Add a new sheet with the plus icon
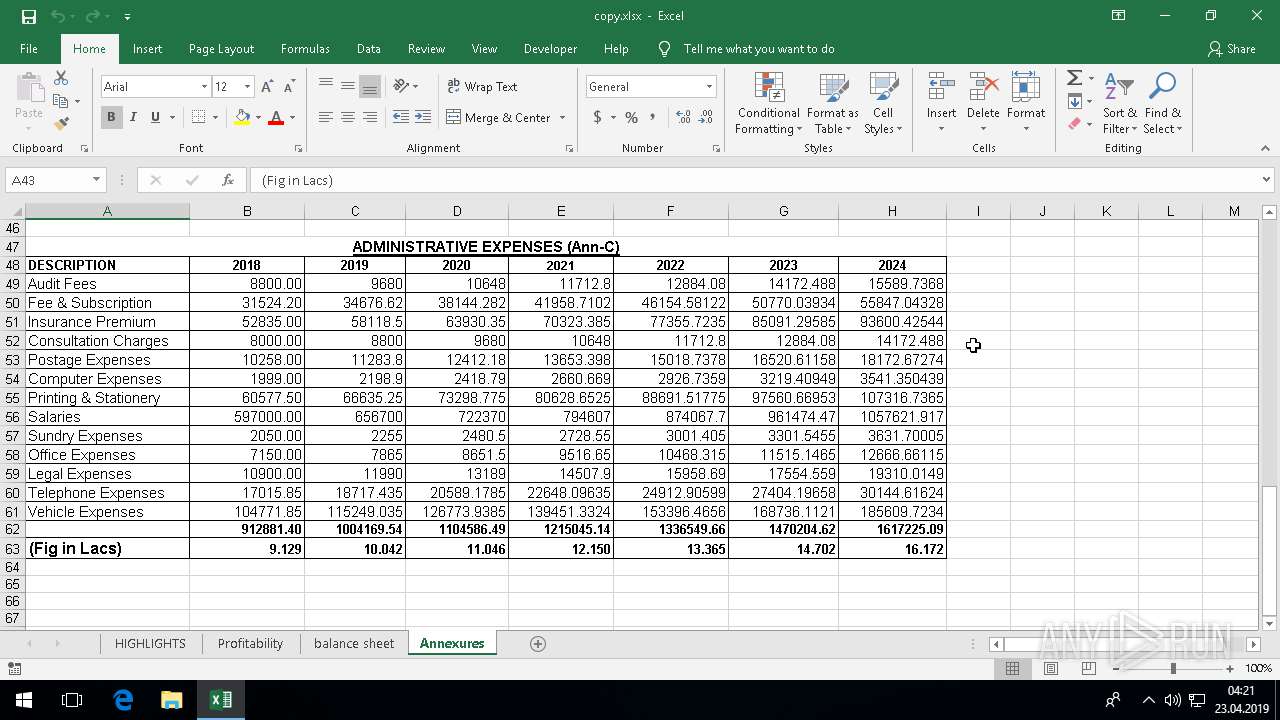Viewport: 1280px width, 720px height. click(x=538, y=644)
